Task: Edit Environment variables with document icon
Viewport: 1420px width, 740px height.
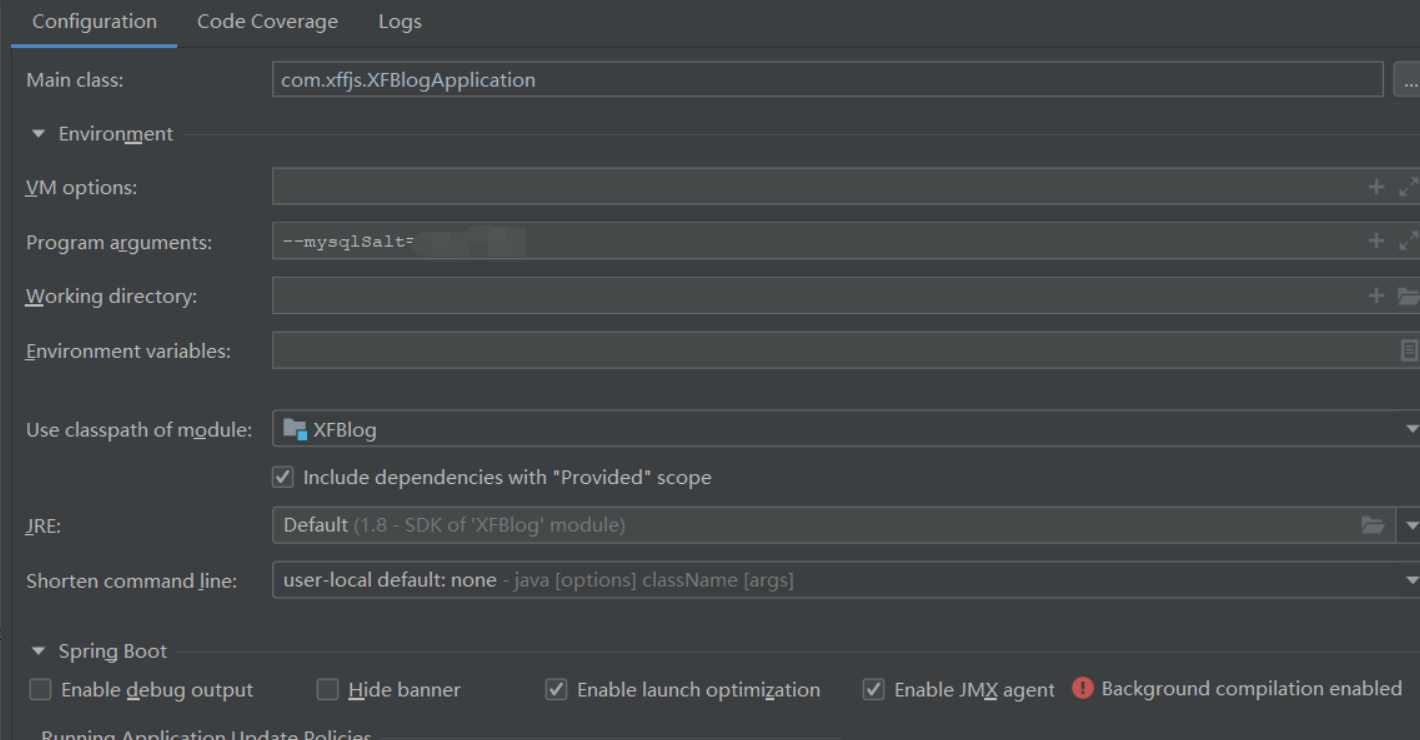Action: click(x=1408, y=350)
